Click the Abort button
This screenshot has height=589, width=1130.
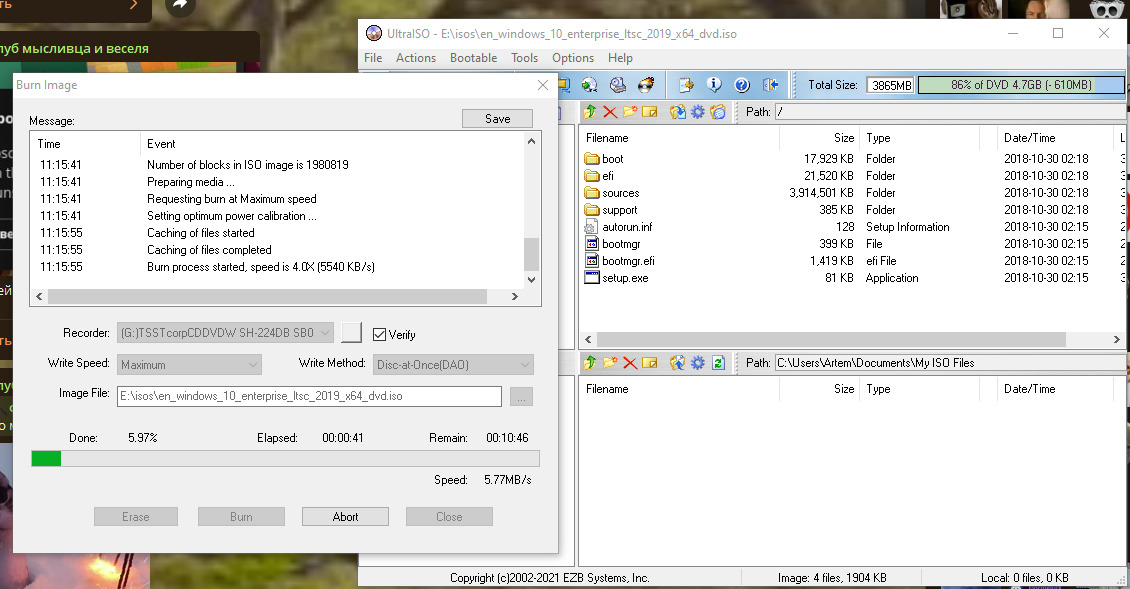point(345,517)
